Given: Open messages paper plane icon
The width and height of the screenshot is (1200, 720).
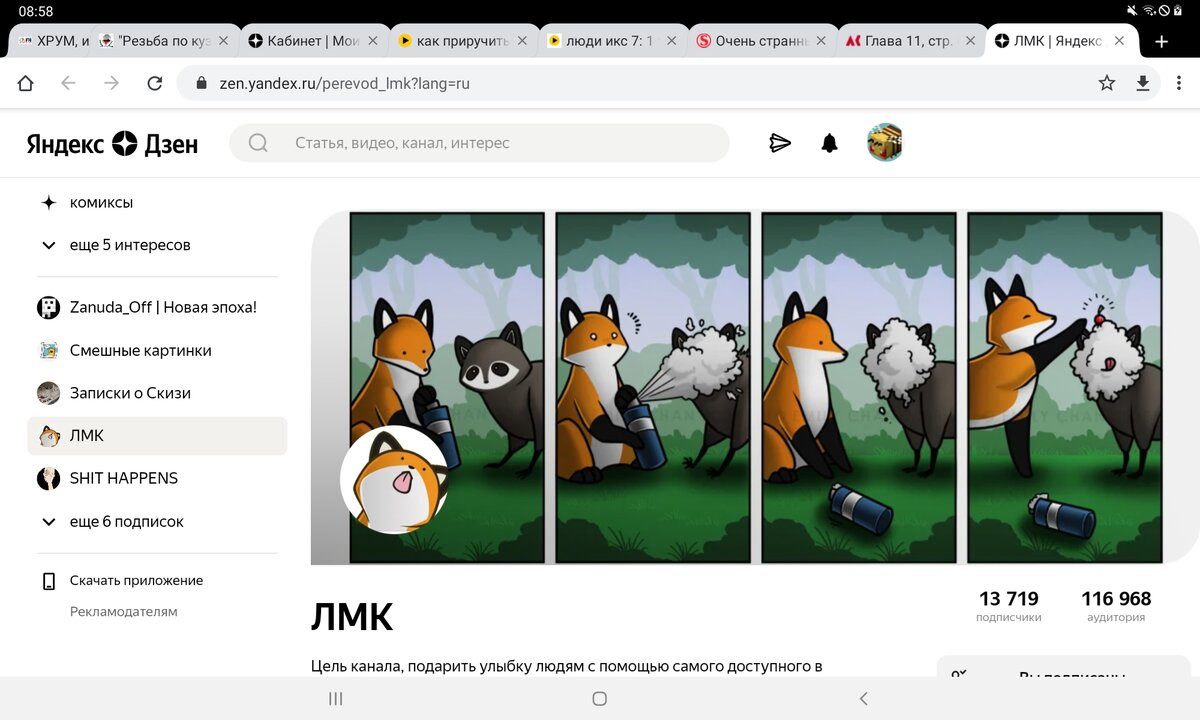Looking at the screenshot, I should 780,143.
